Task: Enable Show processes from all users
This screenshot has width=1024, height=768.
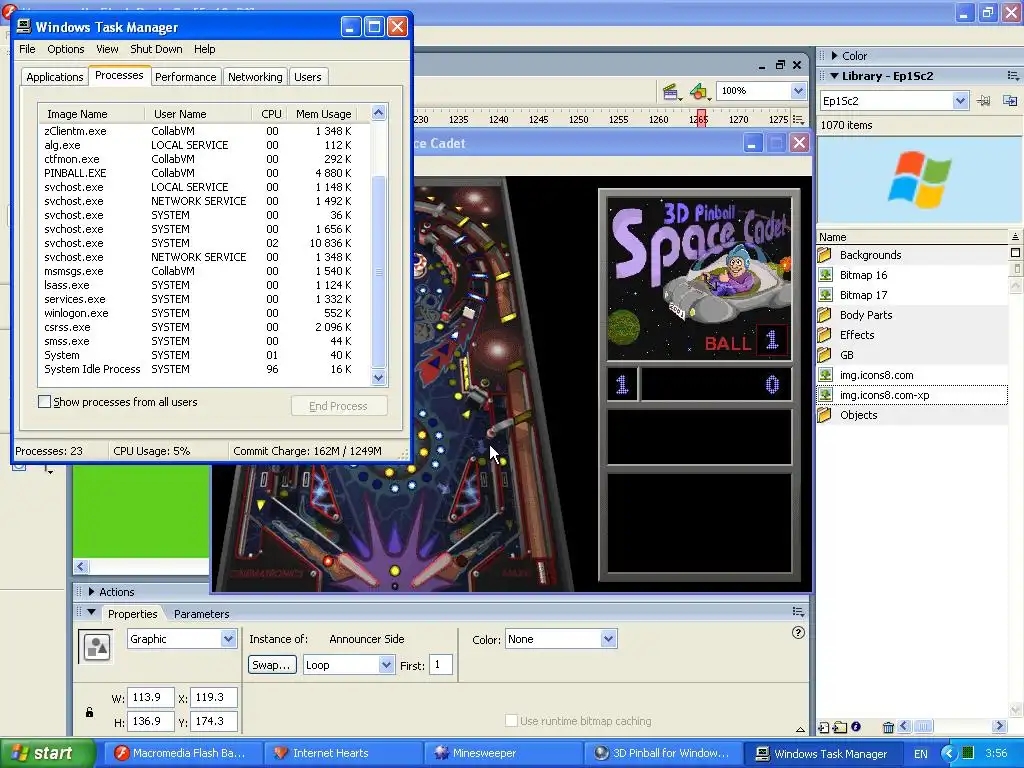Action: tap(44, 402)
